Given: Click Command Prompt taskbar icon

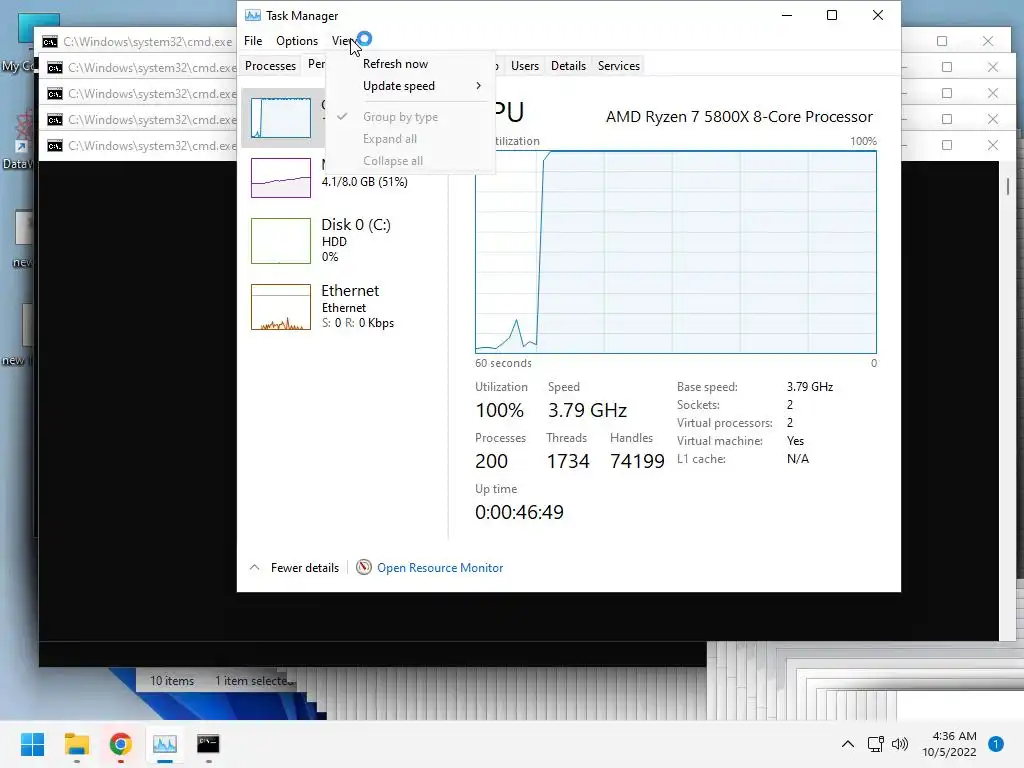Looking at the screenshot, I should pos(208,744).
